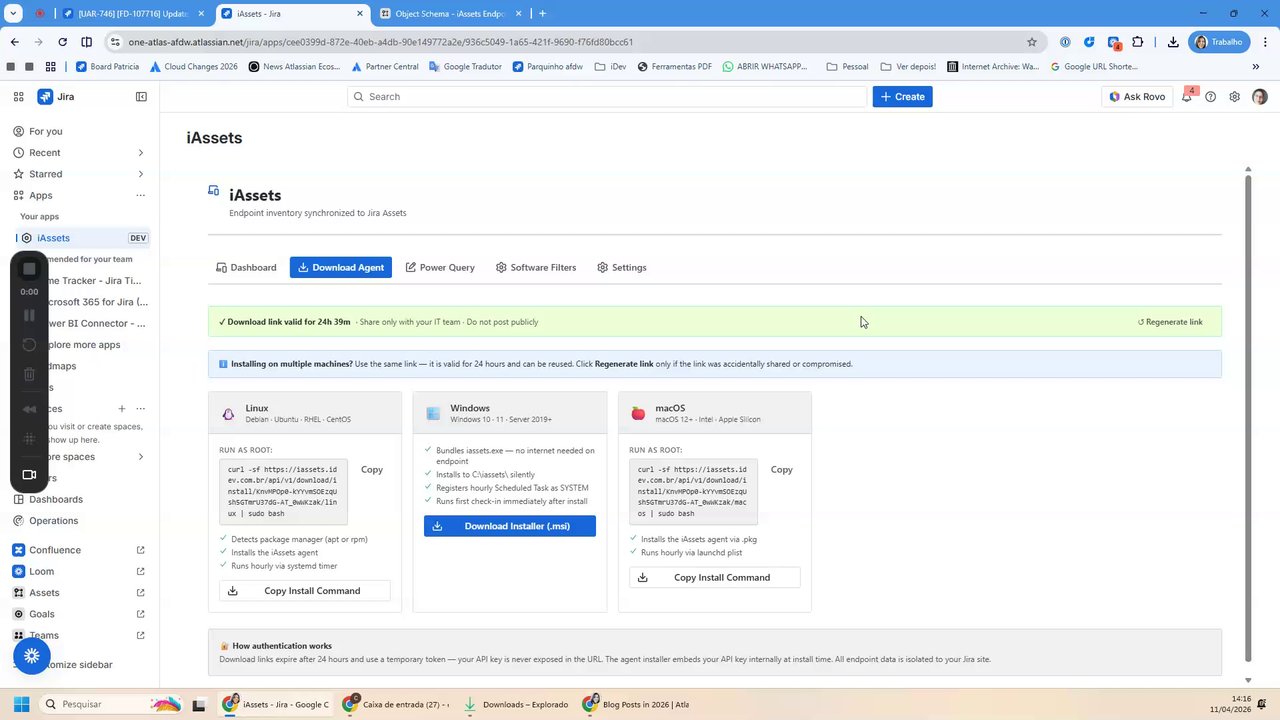This screenshot has height=720, width=1280.
Task: Open the Chrome tab search dropdown arrow
Action: [14, 14]
